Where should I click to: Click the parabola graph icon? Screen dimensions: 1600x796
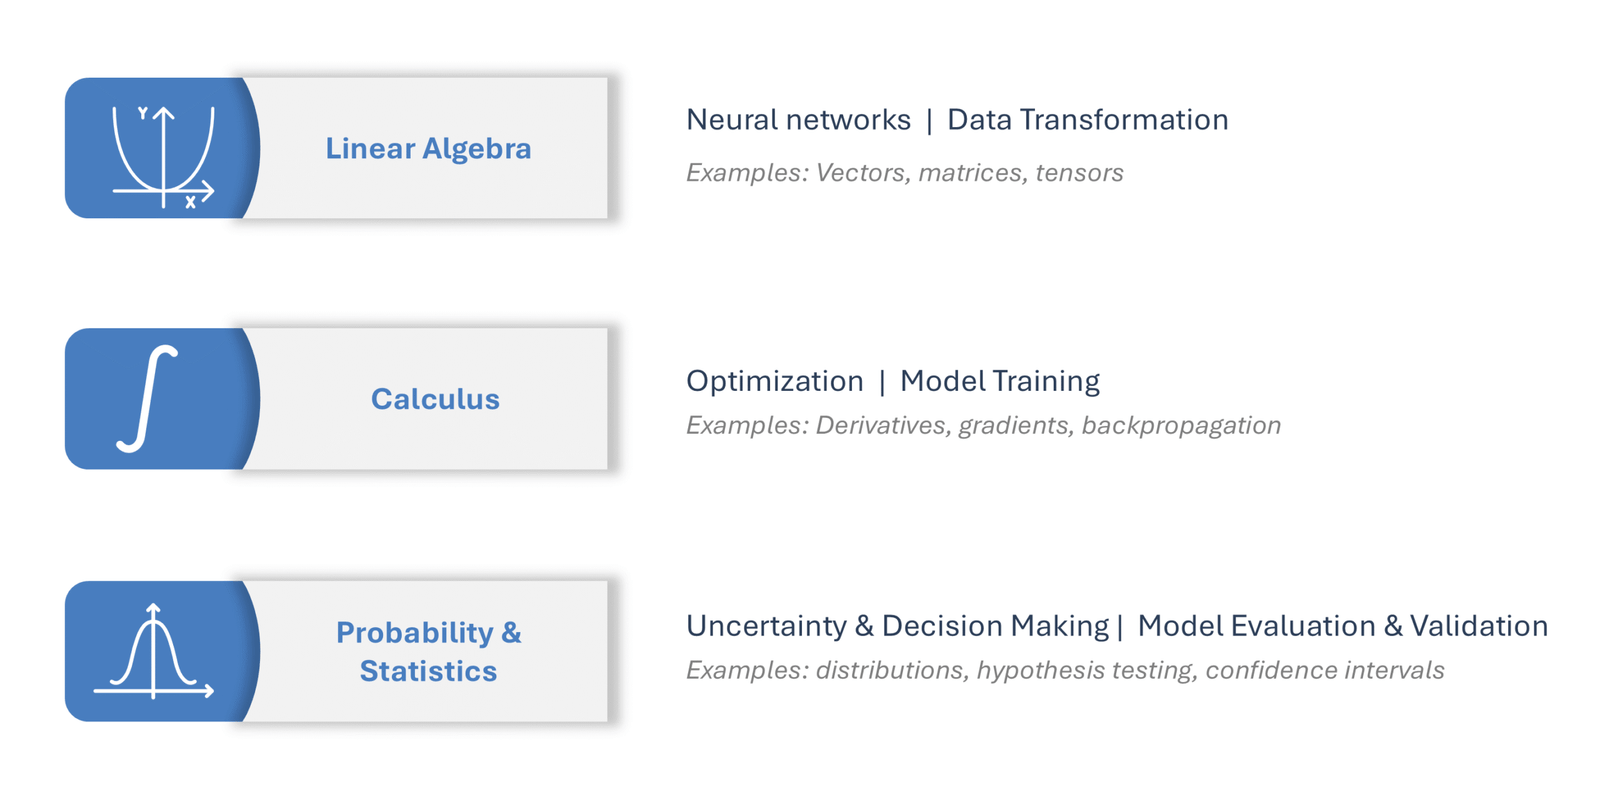163,156
